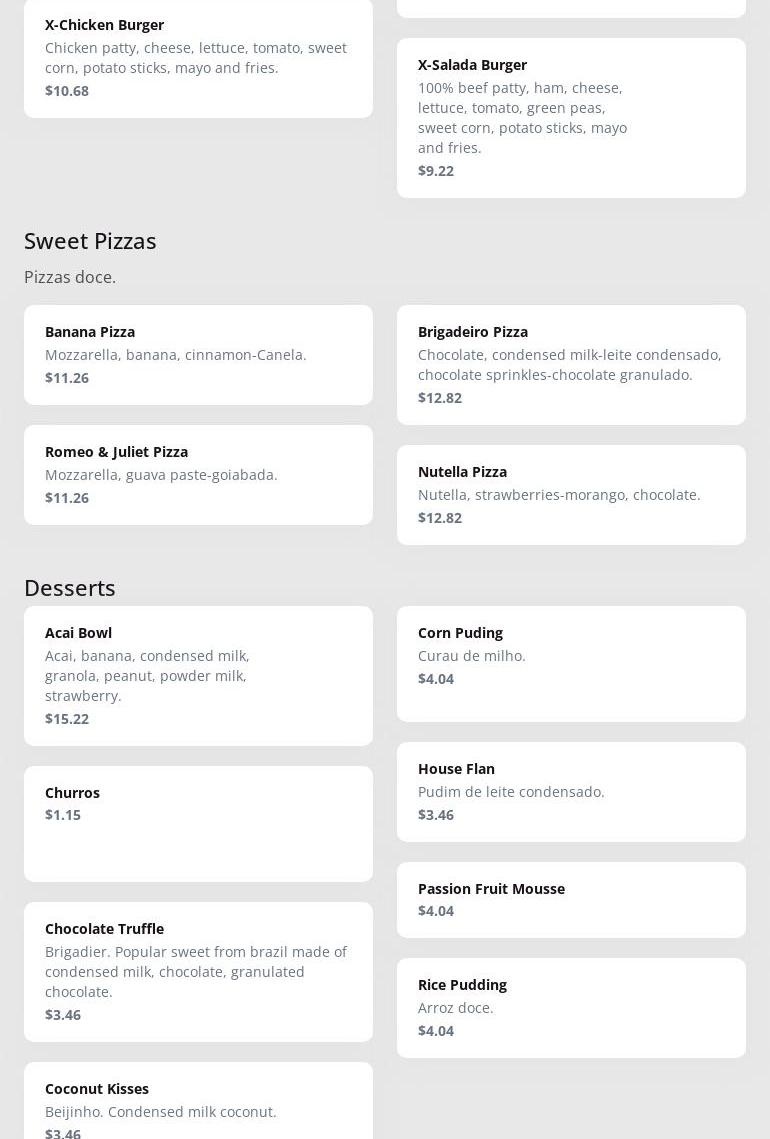This screenshot has height=1139, width=770.
Task: Add Churros by clicking its card
Action: click(x=198, y=823)
